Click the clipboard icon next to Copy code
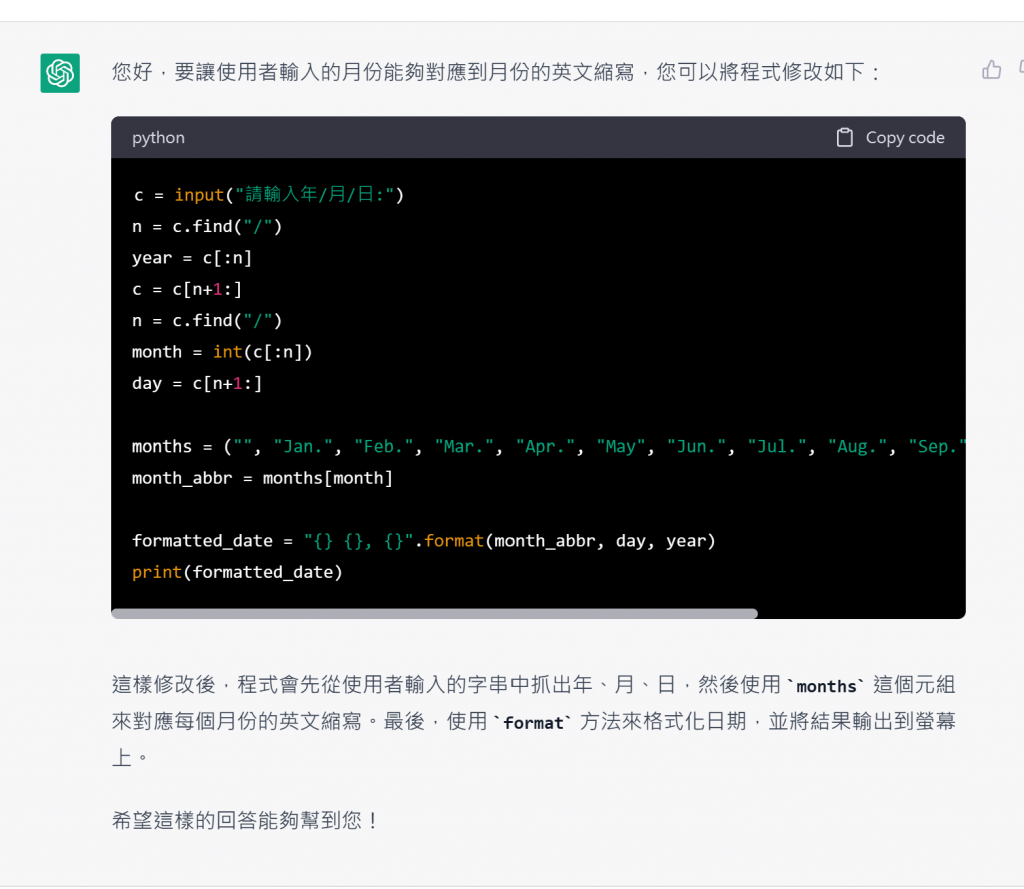 pyautogui.click(x=844, y=138)
